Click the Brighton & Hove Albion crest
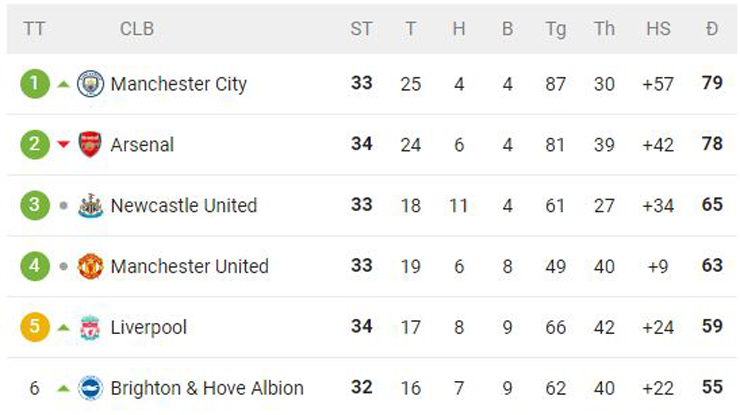The width and height of the screenshot is (740, 415). pyautogui.click(x=90, y=388)
